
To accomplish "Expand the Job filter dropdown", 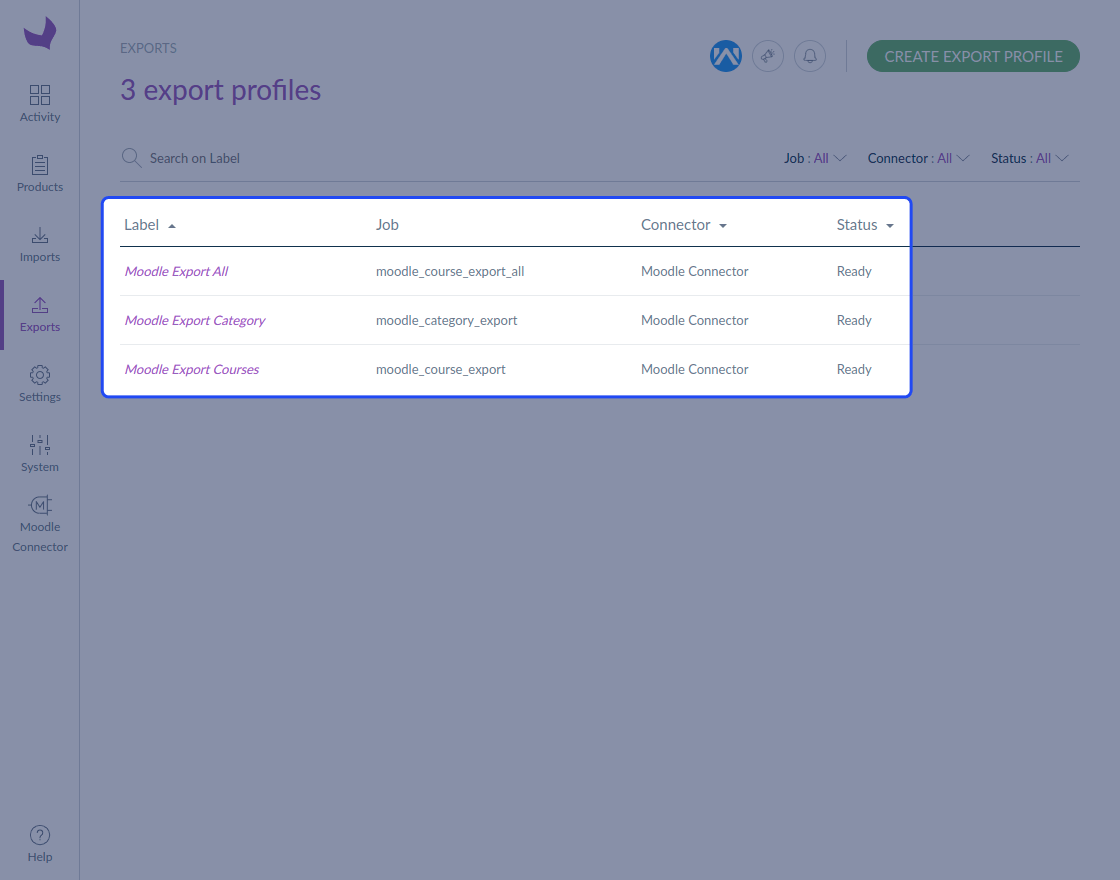I will [815, 159].
